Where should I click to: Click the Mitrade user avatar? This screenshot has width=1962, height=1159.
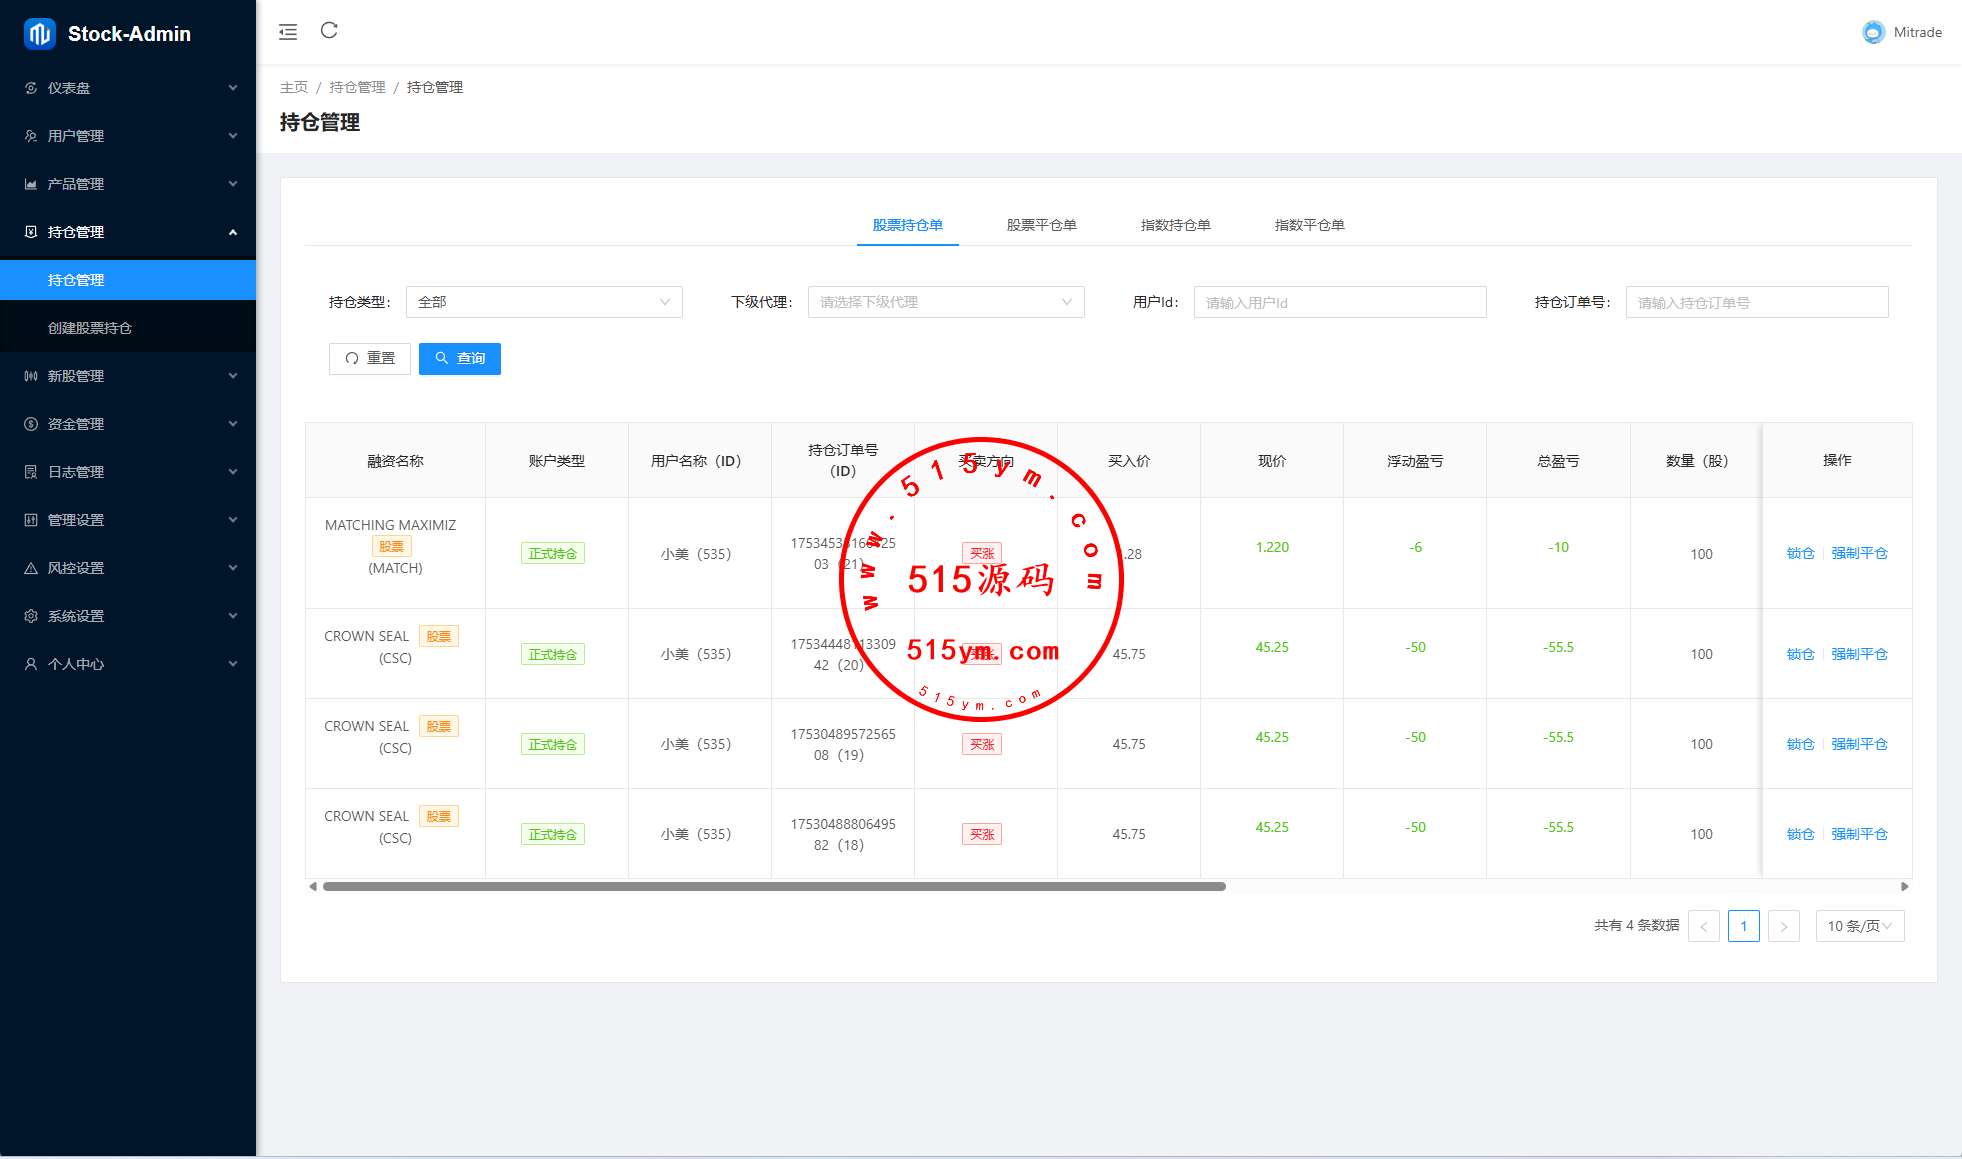(1873, 32)
